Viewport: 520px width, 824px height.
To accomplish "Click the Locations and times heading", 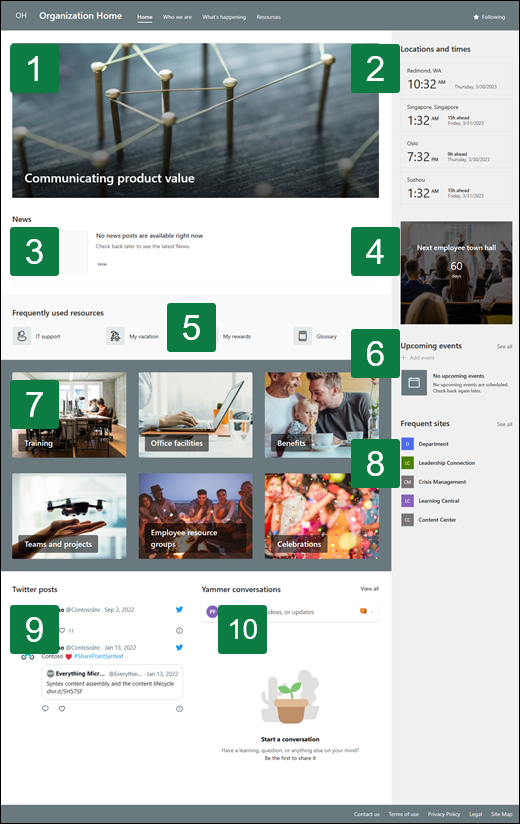I will (435, 49).
